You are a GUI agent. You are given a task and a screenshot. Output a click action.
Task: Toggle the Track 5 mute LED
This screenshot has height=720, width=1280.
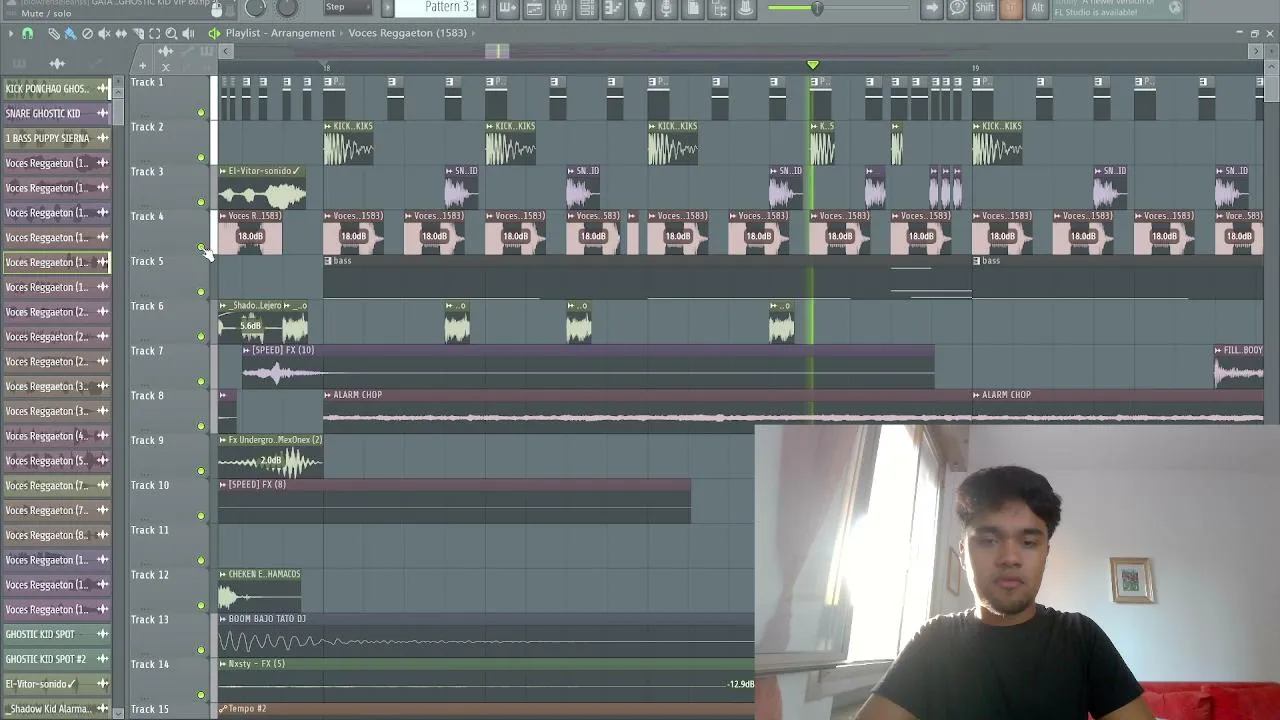click(x=201, y=292)
